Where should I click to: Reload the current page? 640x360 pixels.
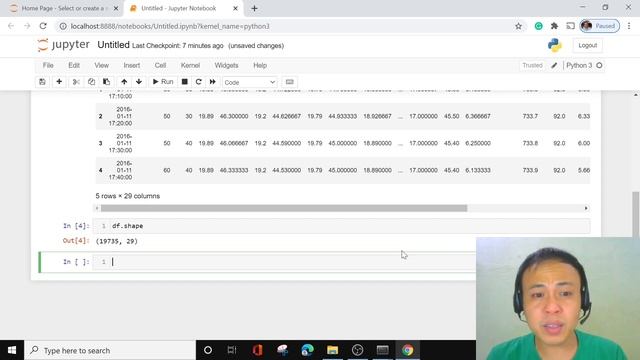(x=43, y=26)
